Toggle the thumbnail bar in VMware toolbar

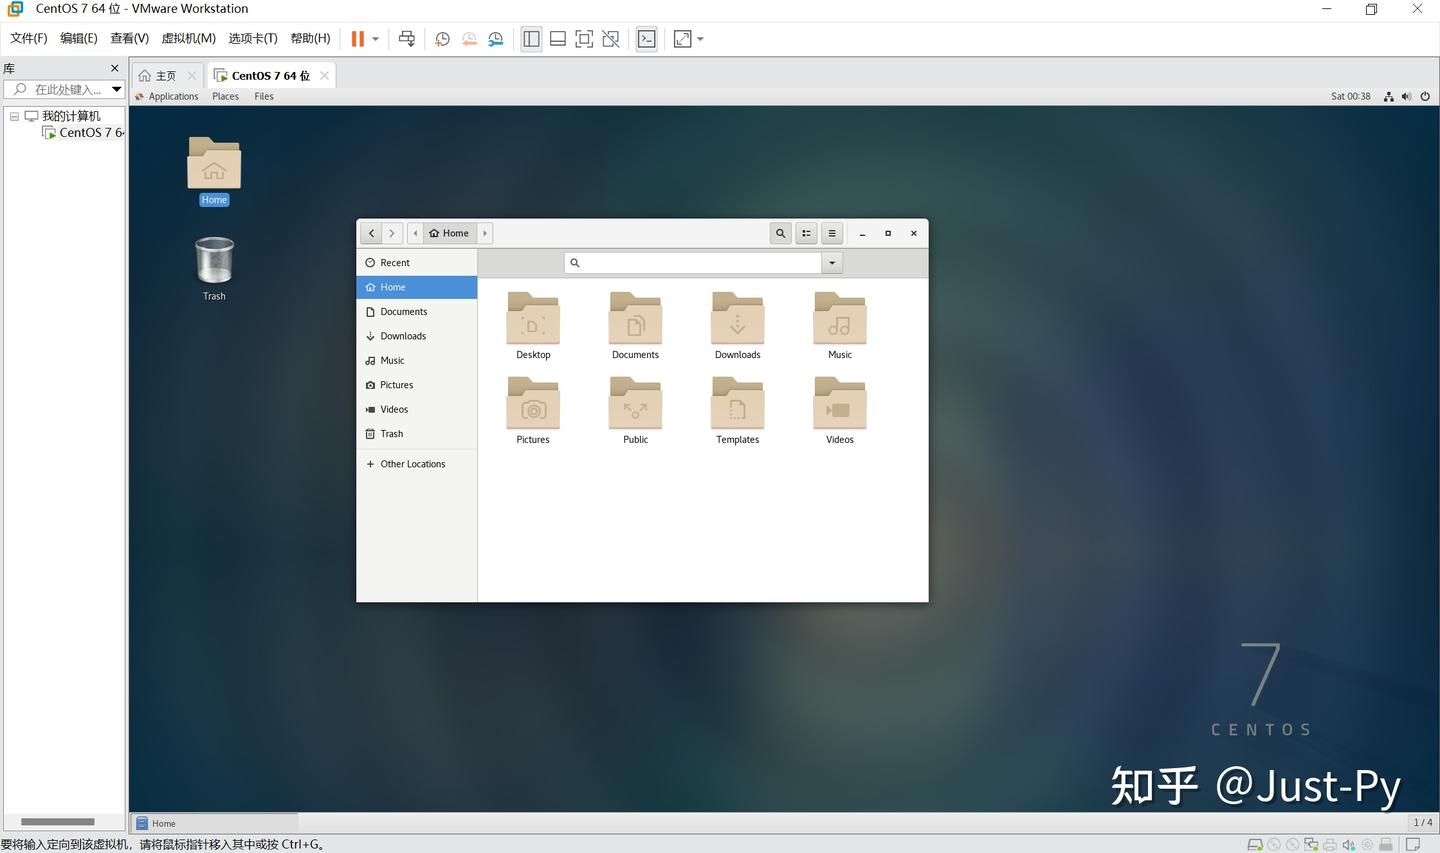(558, 39)
